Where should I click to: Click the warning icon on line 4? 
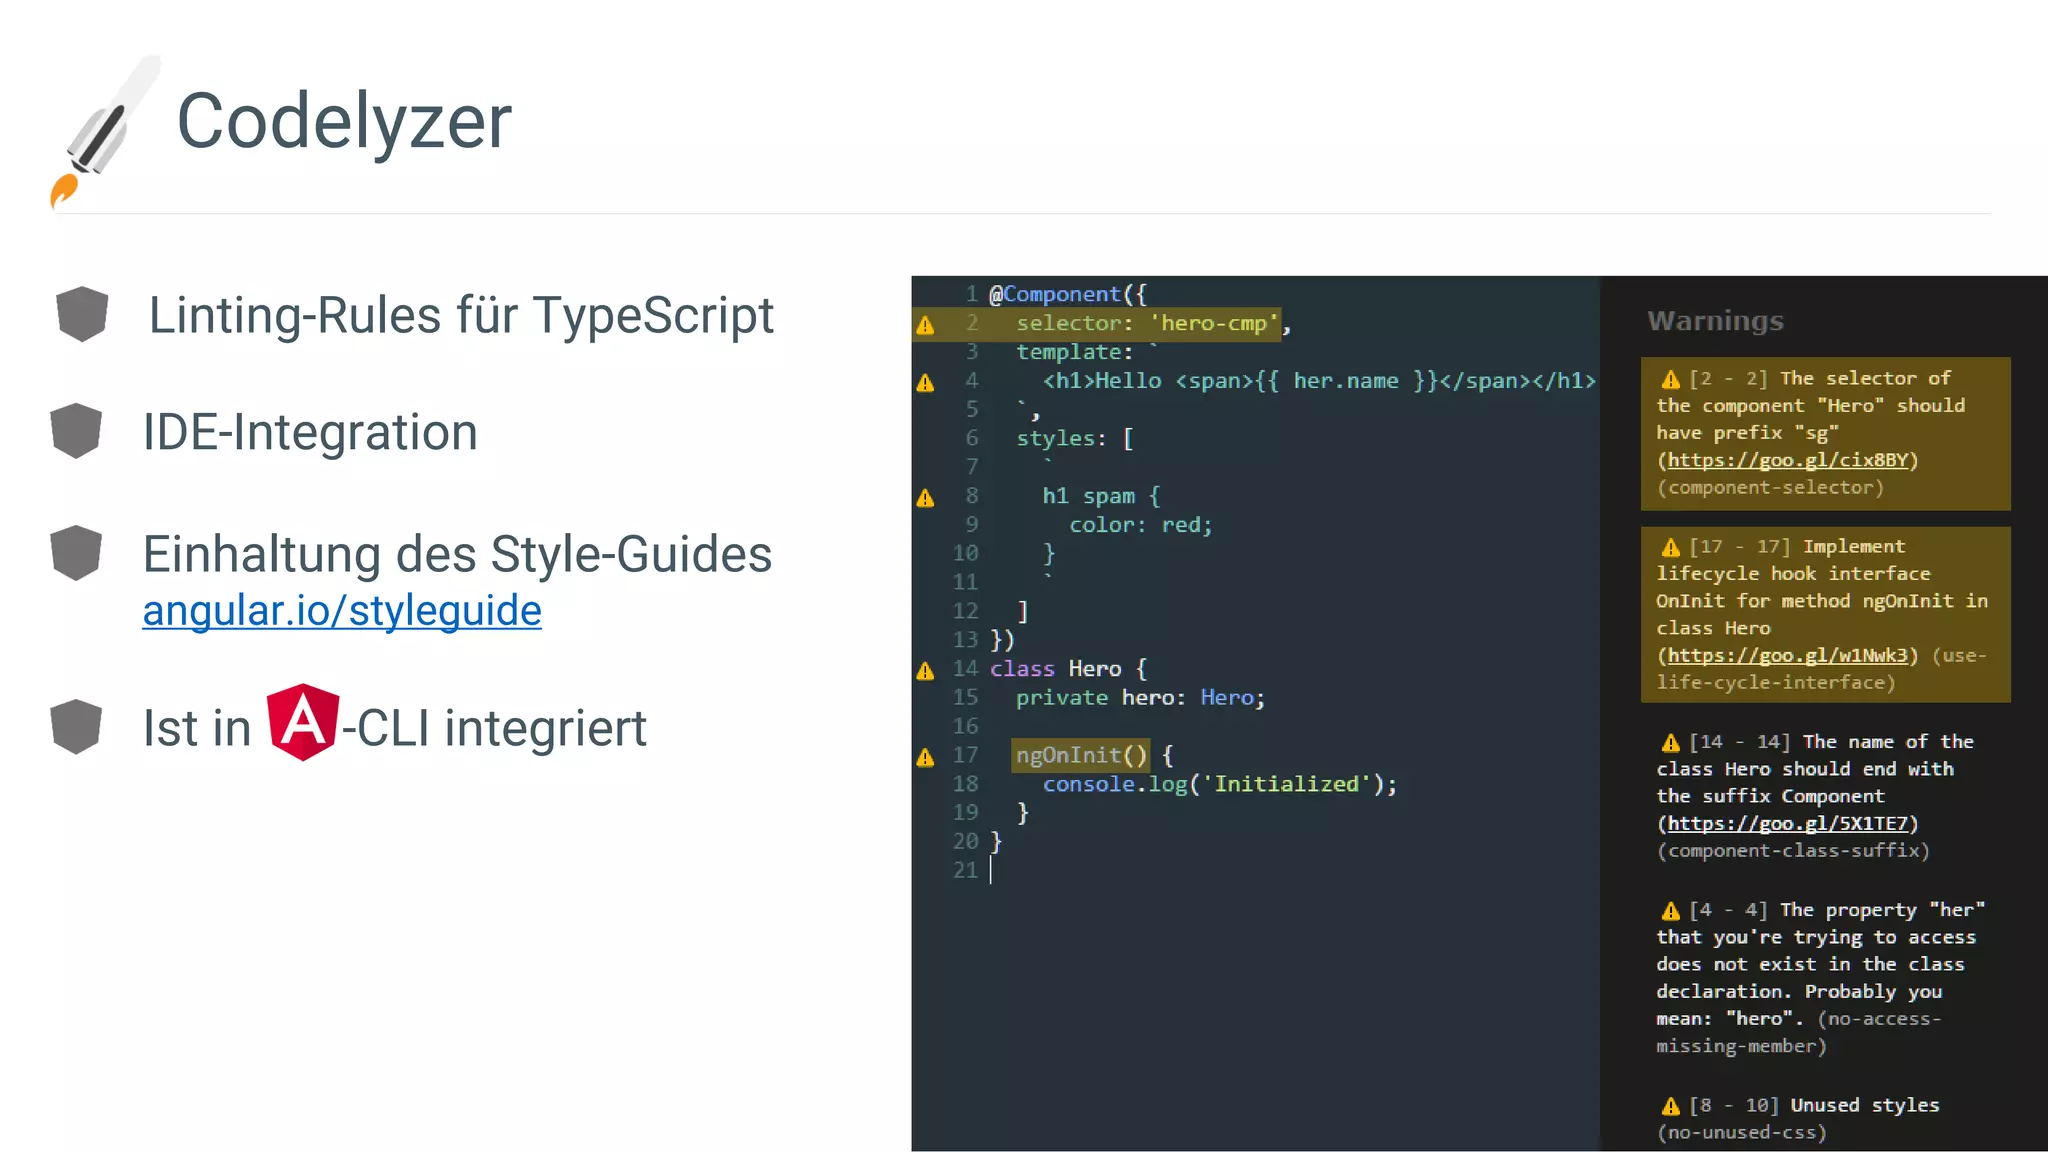tap(926, 383)
